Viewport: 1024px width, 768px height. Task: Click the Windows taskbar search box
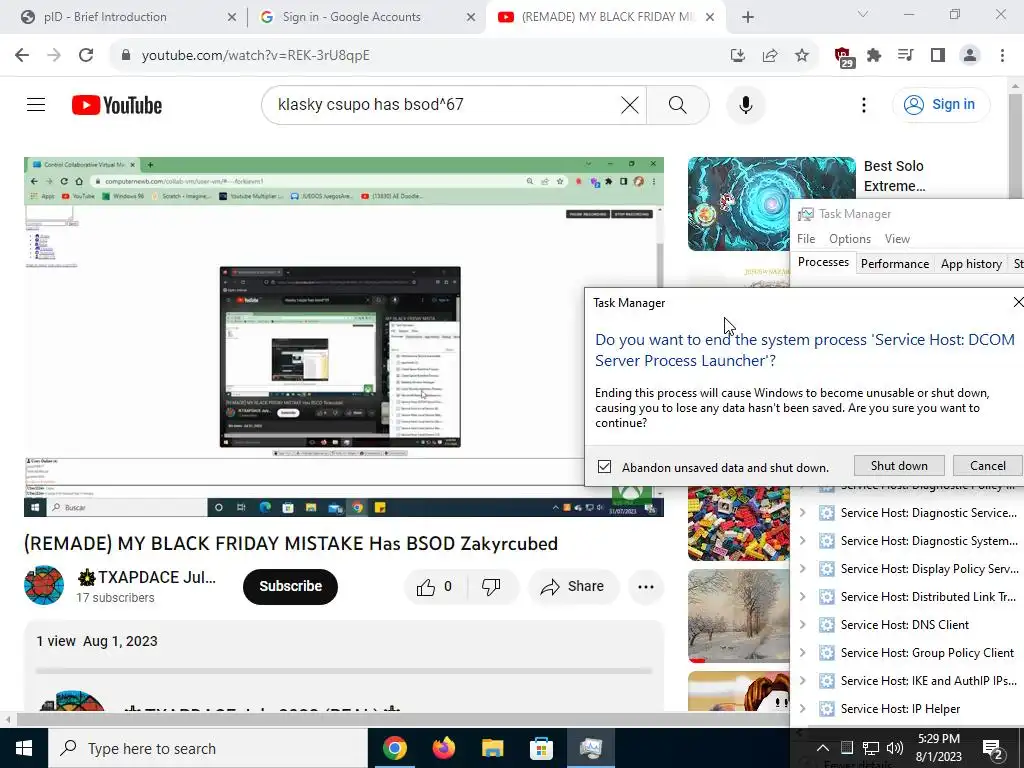[208, 748]
